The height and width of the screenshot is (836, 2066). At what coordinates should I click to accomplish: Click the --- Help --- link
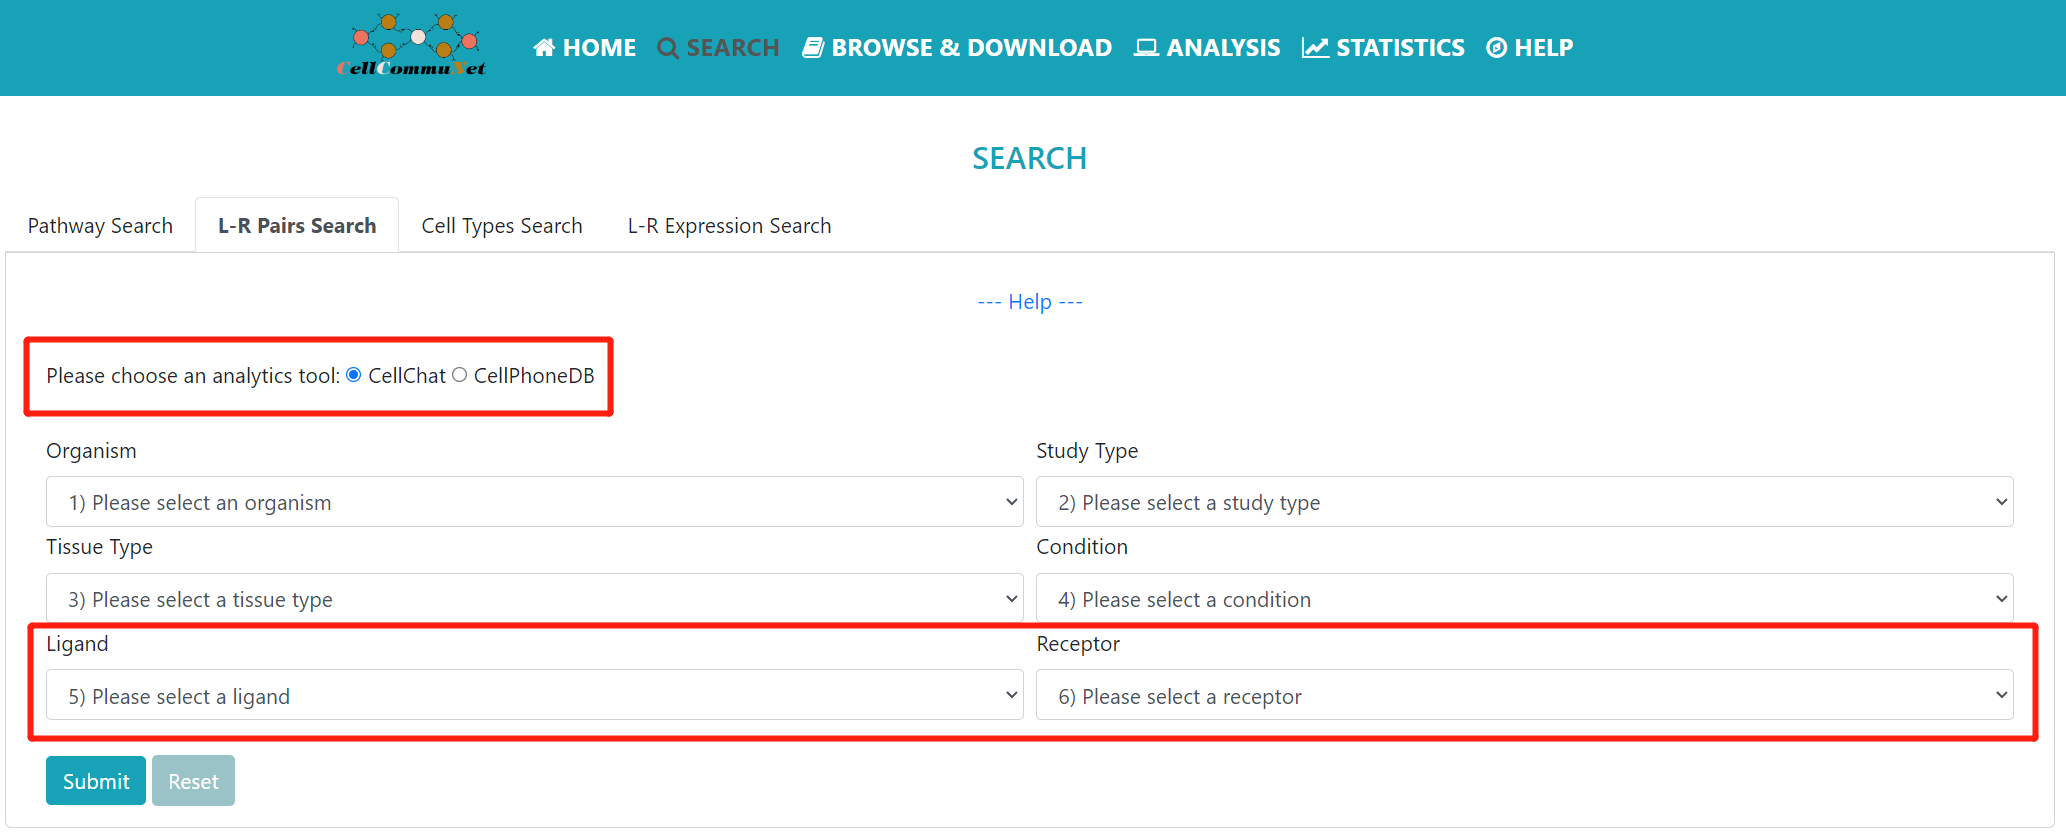click(1030, 302)
